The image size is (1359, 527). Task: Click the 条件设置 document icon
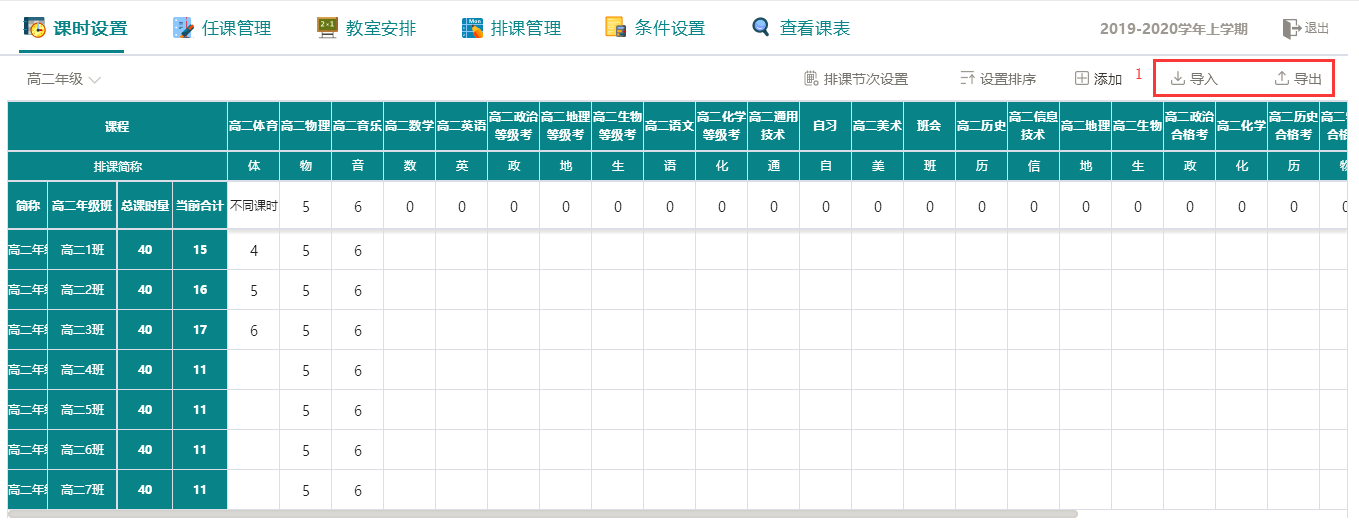click(616, 28)
